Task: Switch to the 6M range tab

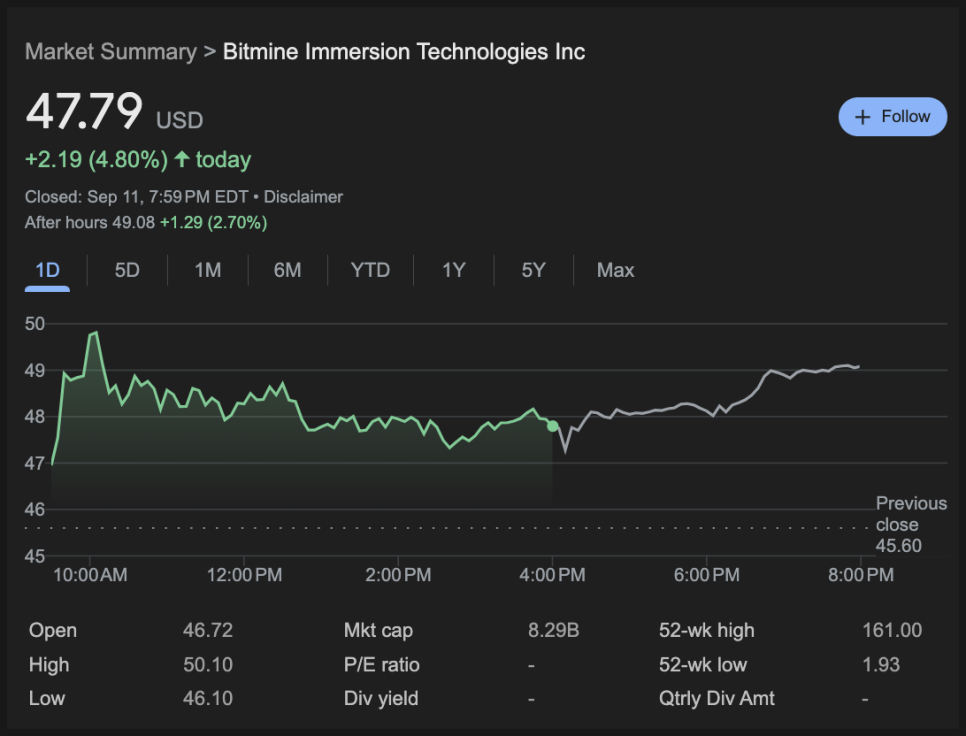Action: tap(288, 270)
